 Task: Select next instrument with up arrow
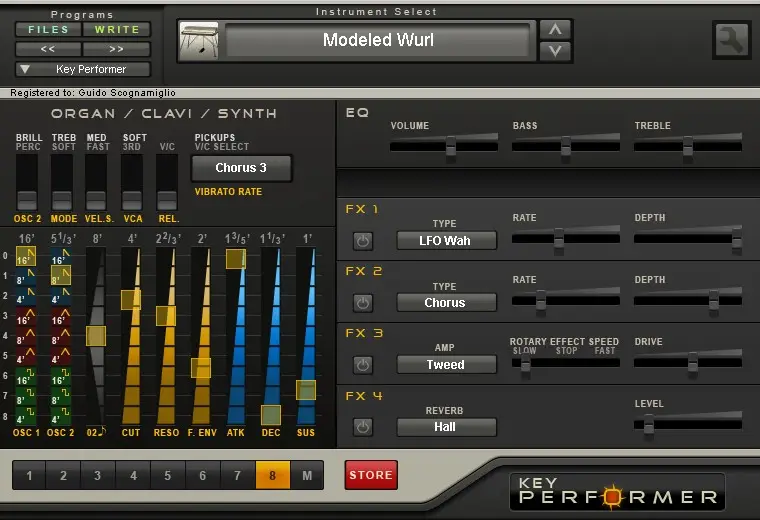pyautogui.click(x=555, y=30)
